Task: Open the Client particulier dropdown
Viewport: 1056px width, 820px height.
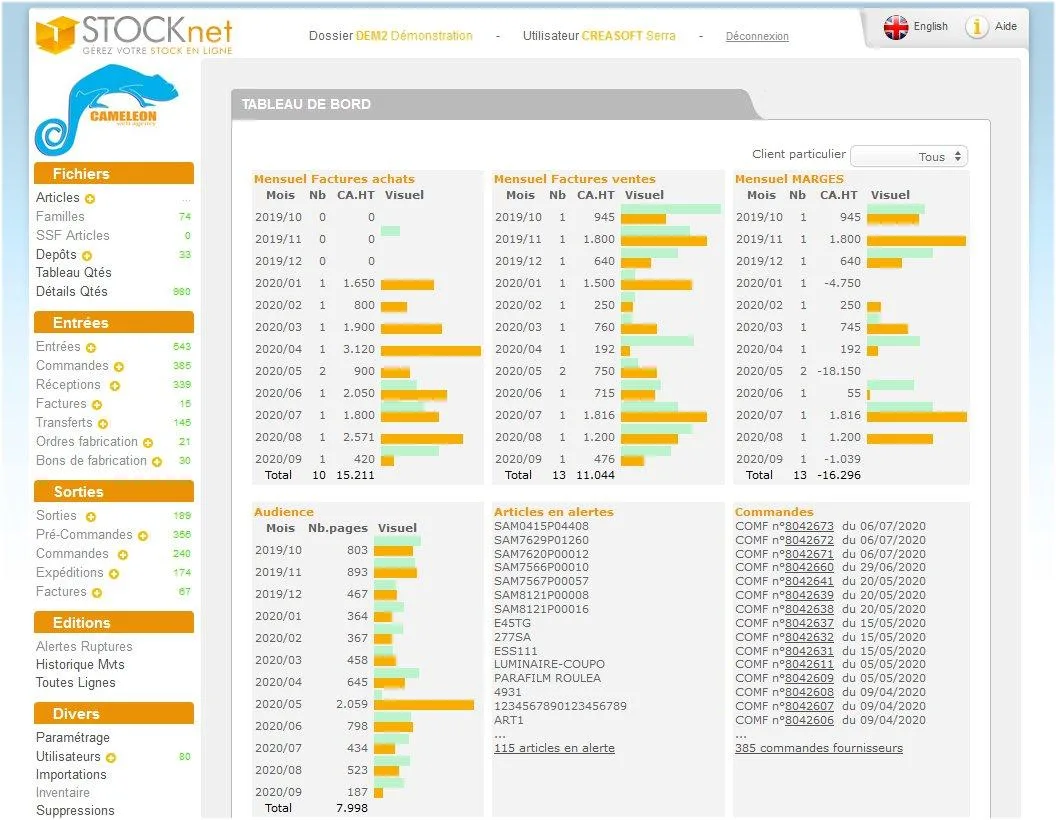Action: (909, 156)
